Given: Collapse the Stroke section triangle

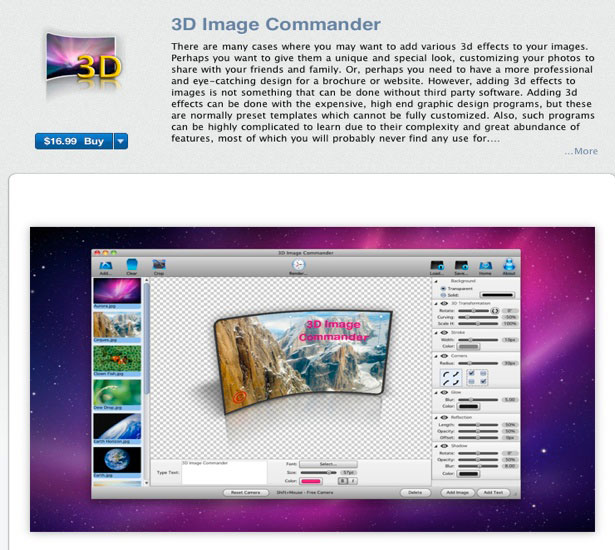Looking at the screenshot, I should [x=436, y=333].
